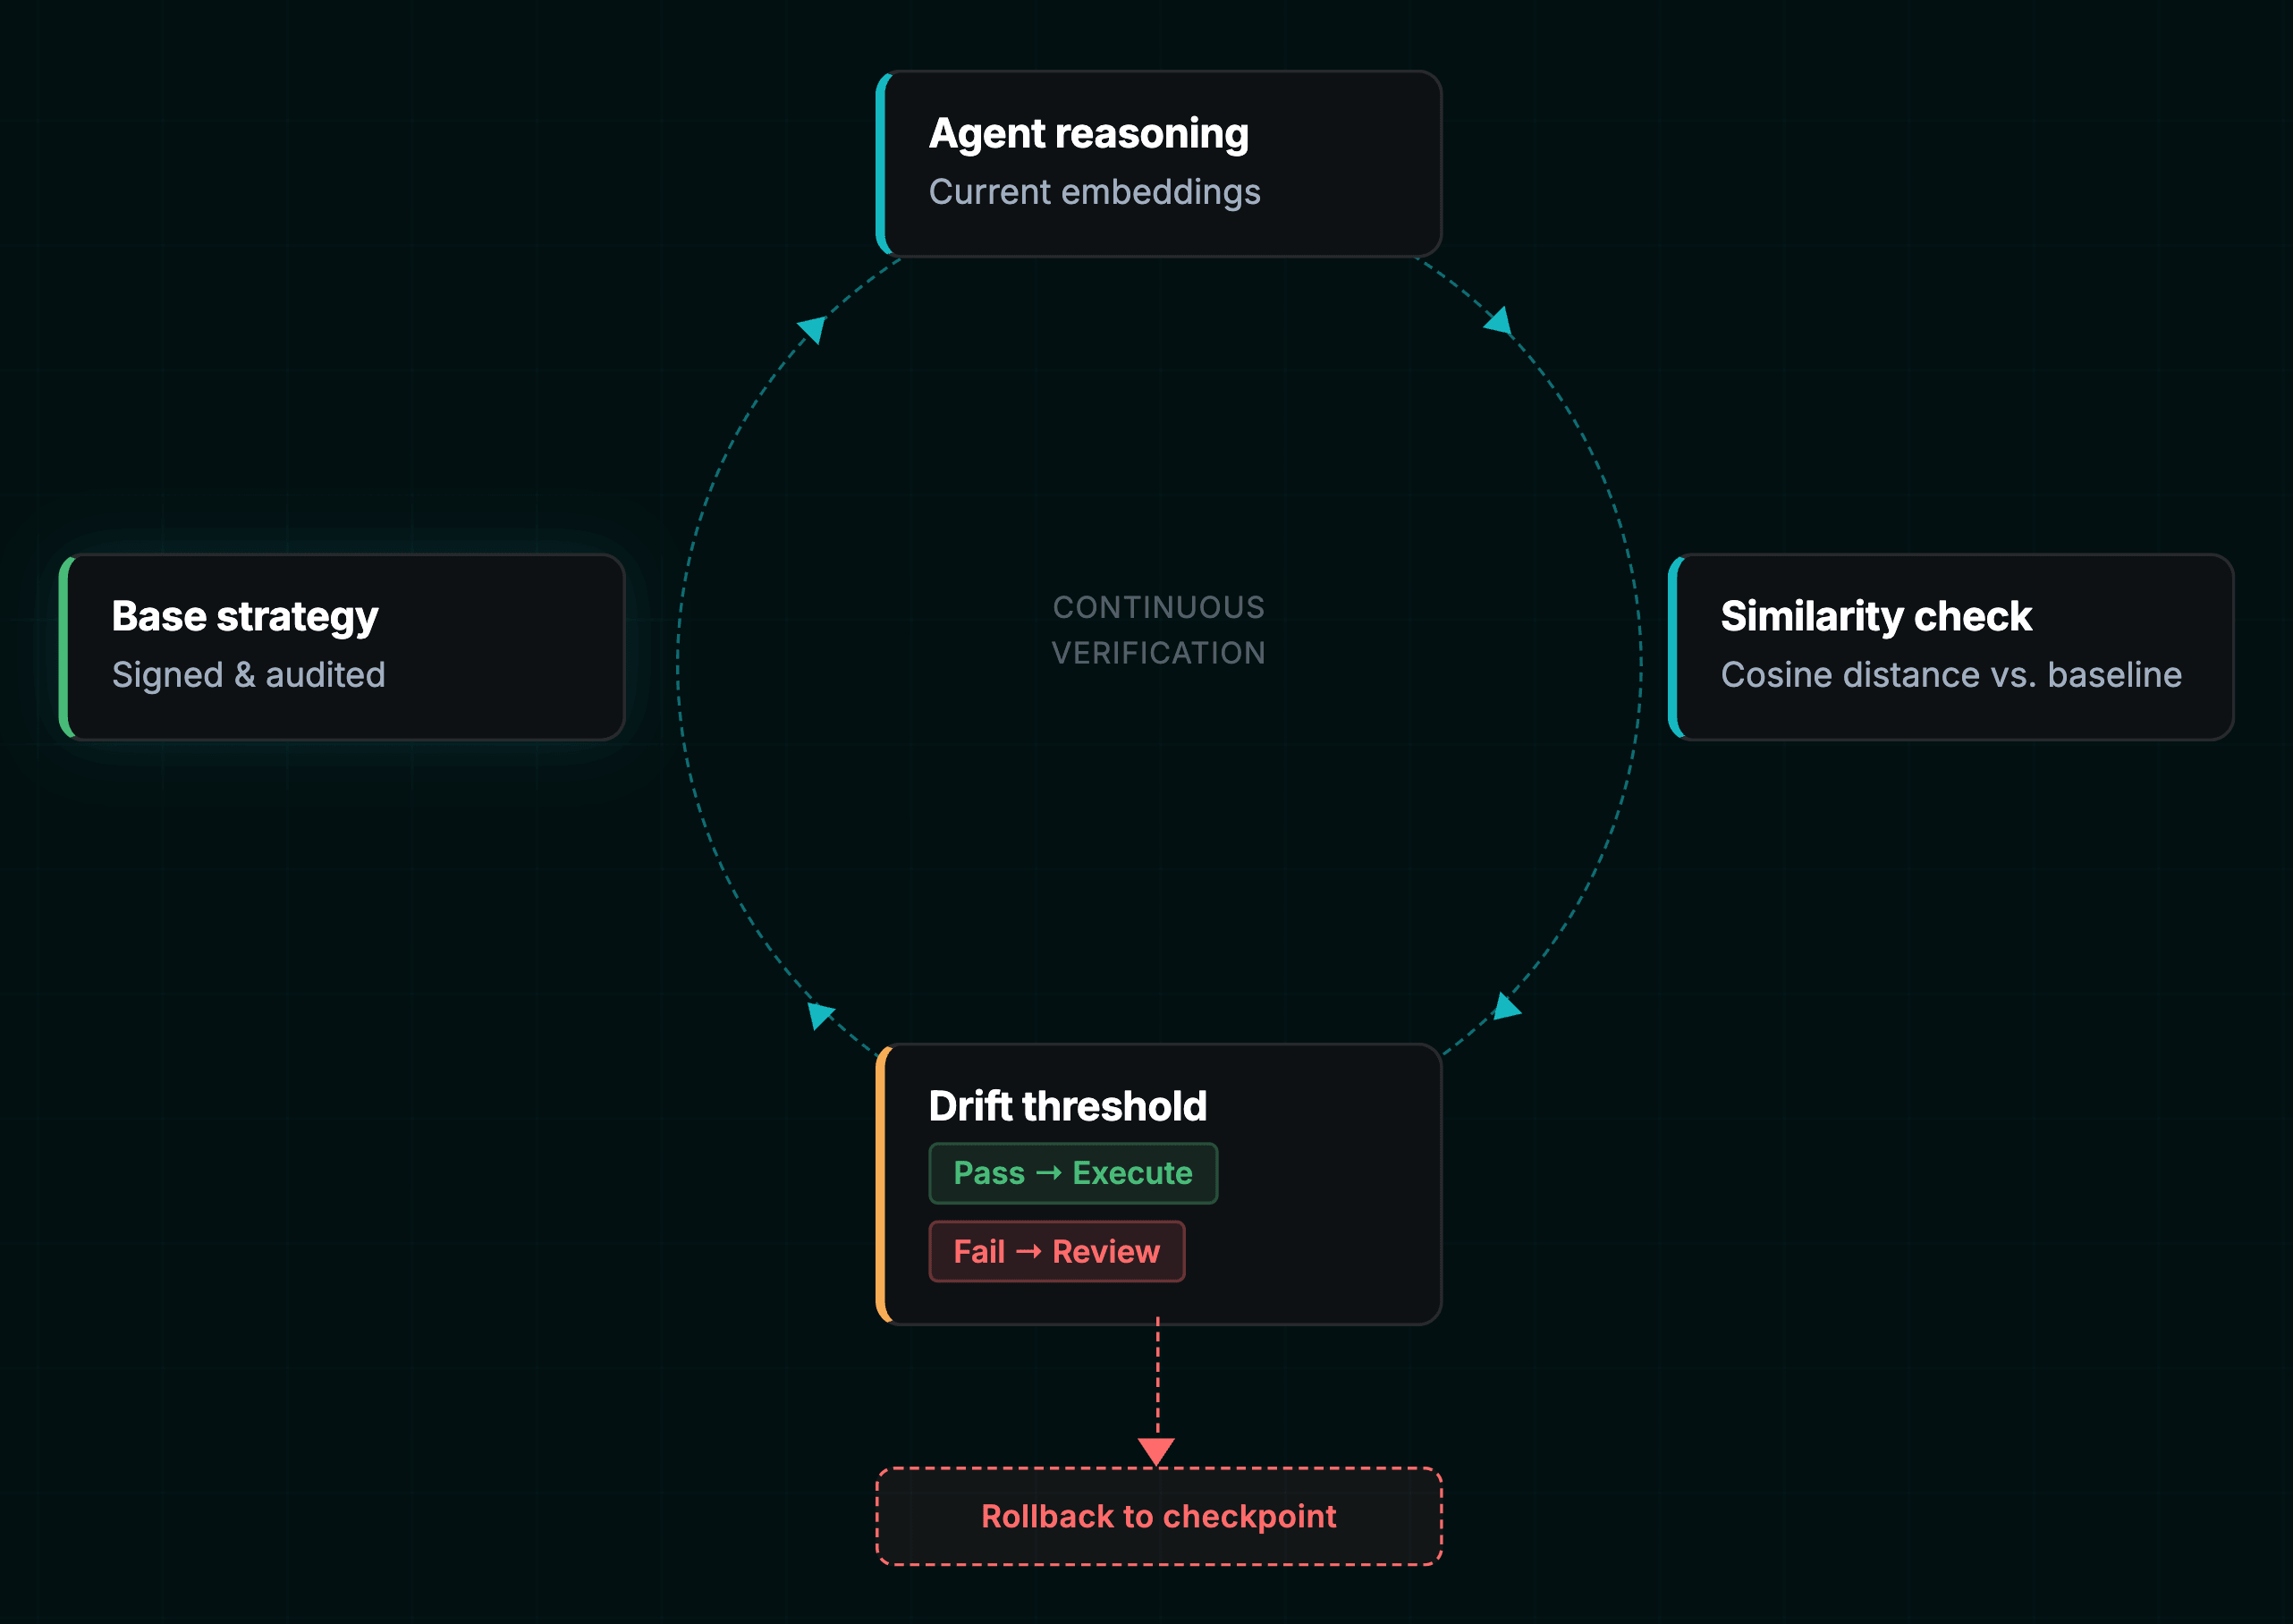Click the red rollback arrowhead
The width and height of the screenshot is (2293, 1624).
[1156, 1450]
